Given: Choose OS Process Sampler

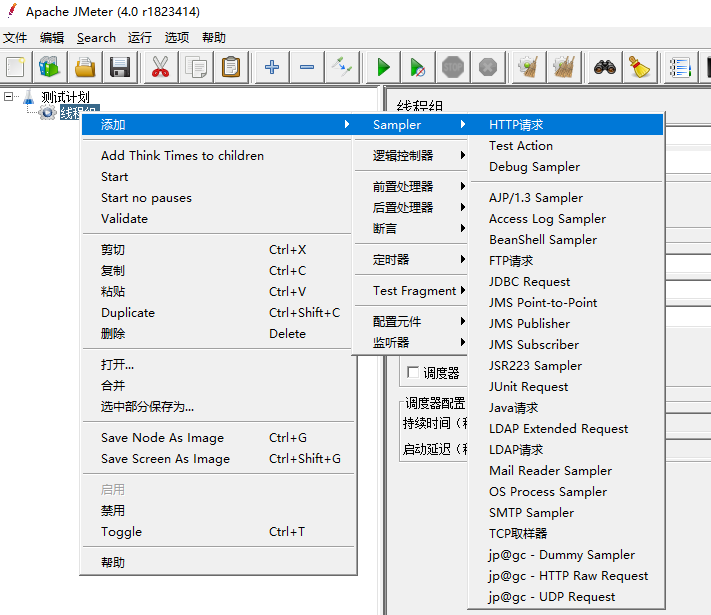Looking at the screenshot, I should (566, 492).
